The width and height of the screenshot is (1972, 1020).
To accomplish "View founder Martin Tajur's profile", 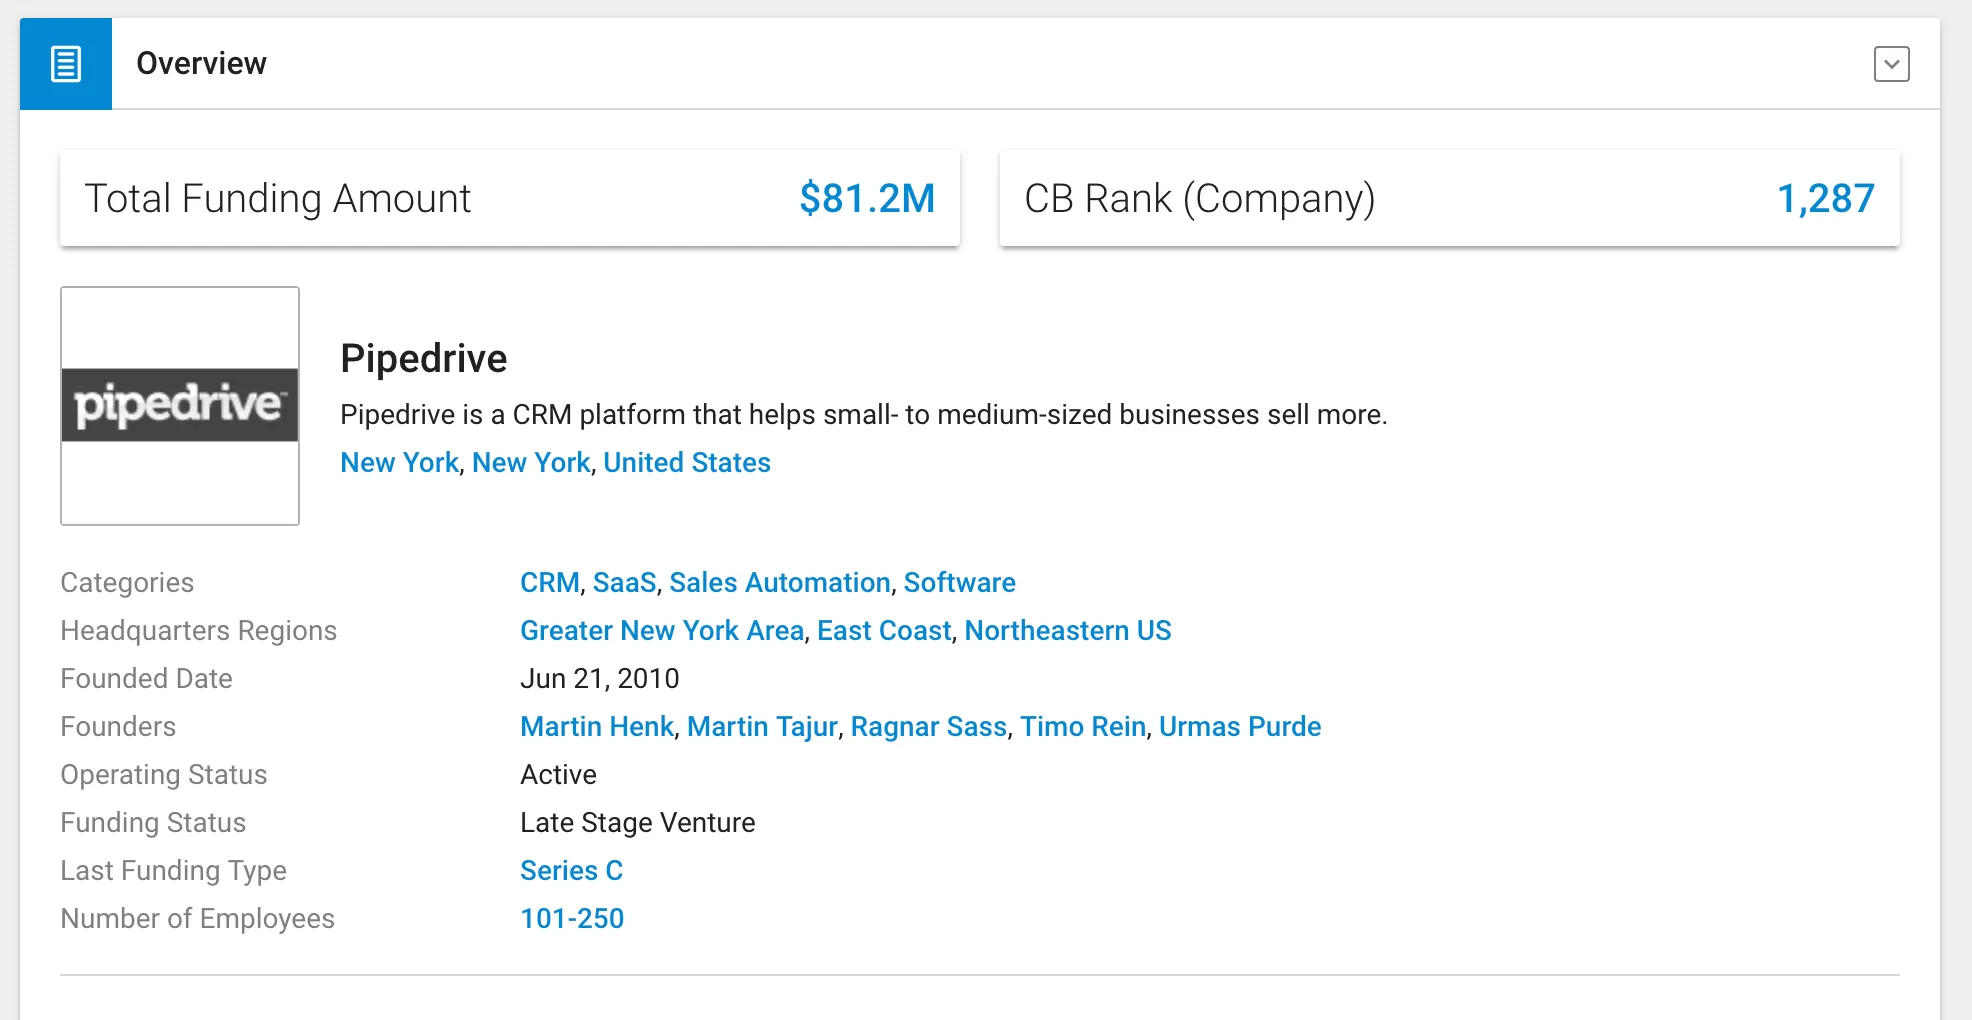I will 762,727.
